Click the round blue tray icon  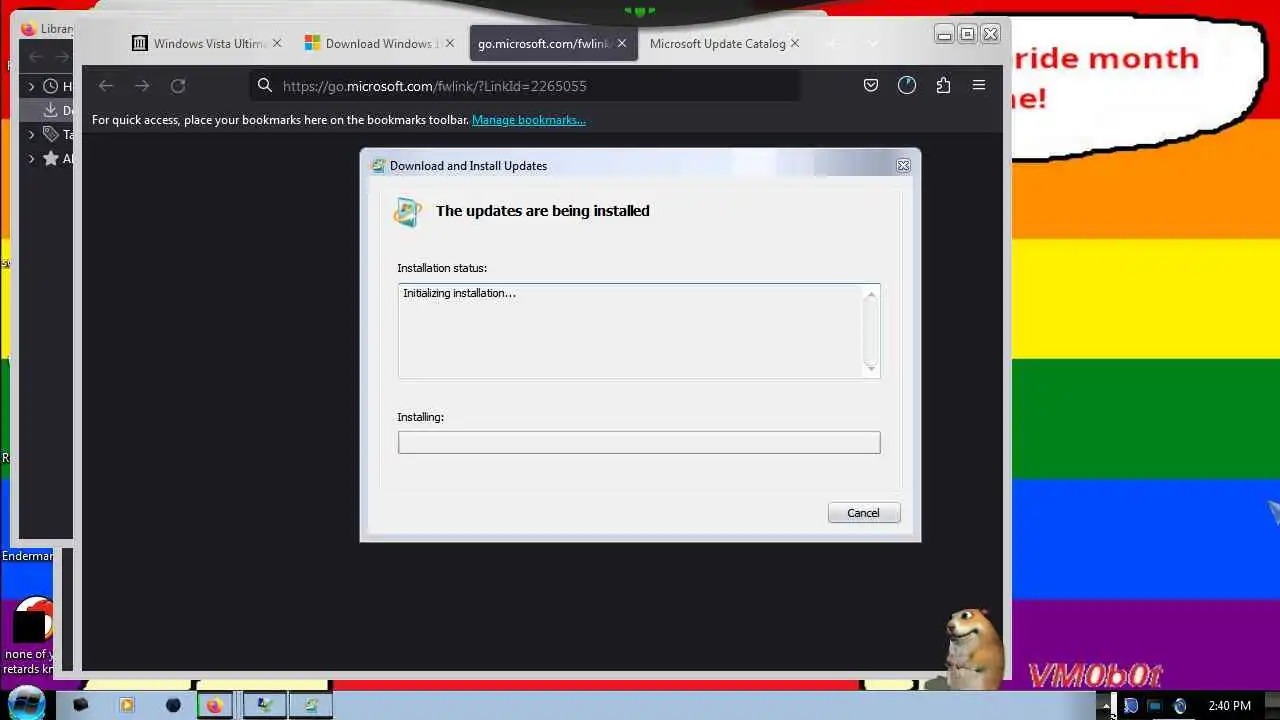(x=1179, y=706)
